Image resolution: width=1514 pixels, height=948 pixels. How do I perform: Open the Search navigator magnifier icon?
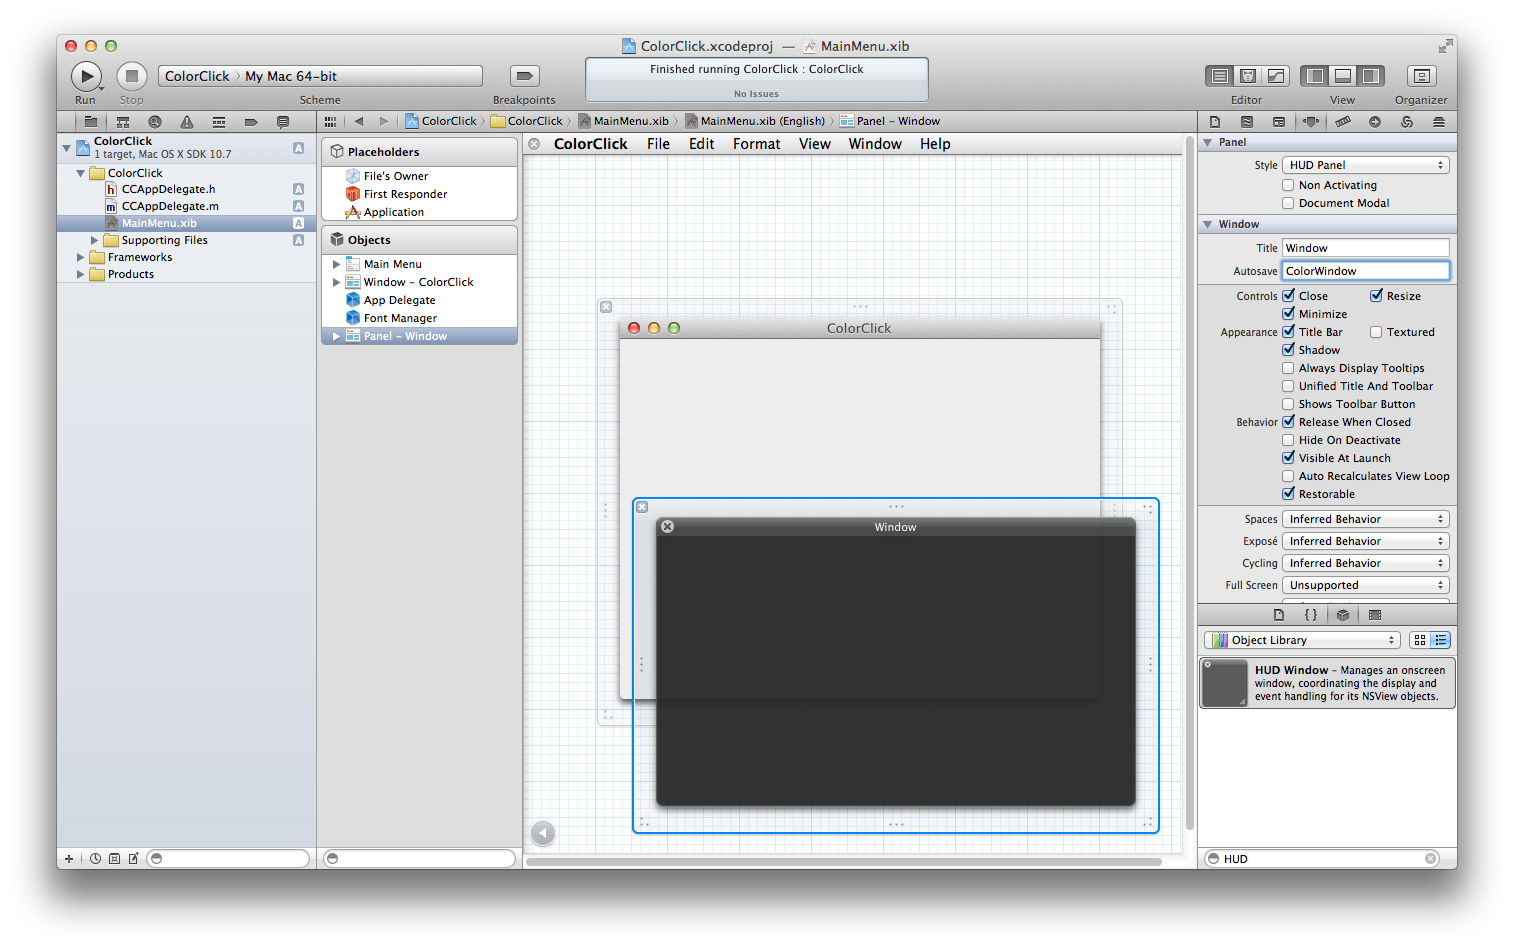(155, 122)
